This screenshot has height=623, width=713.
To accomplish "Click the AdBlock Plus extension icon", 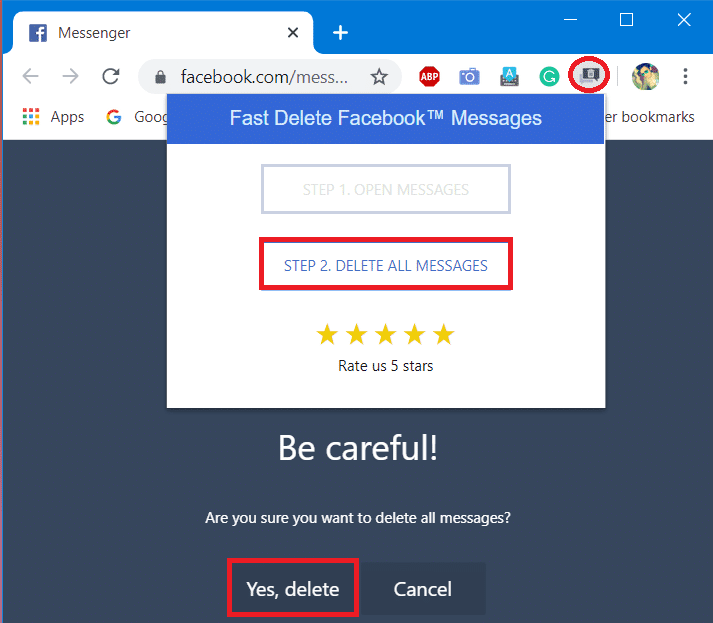I will coord(429,76).
